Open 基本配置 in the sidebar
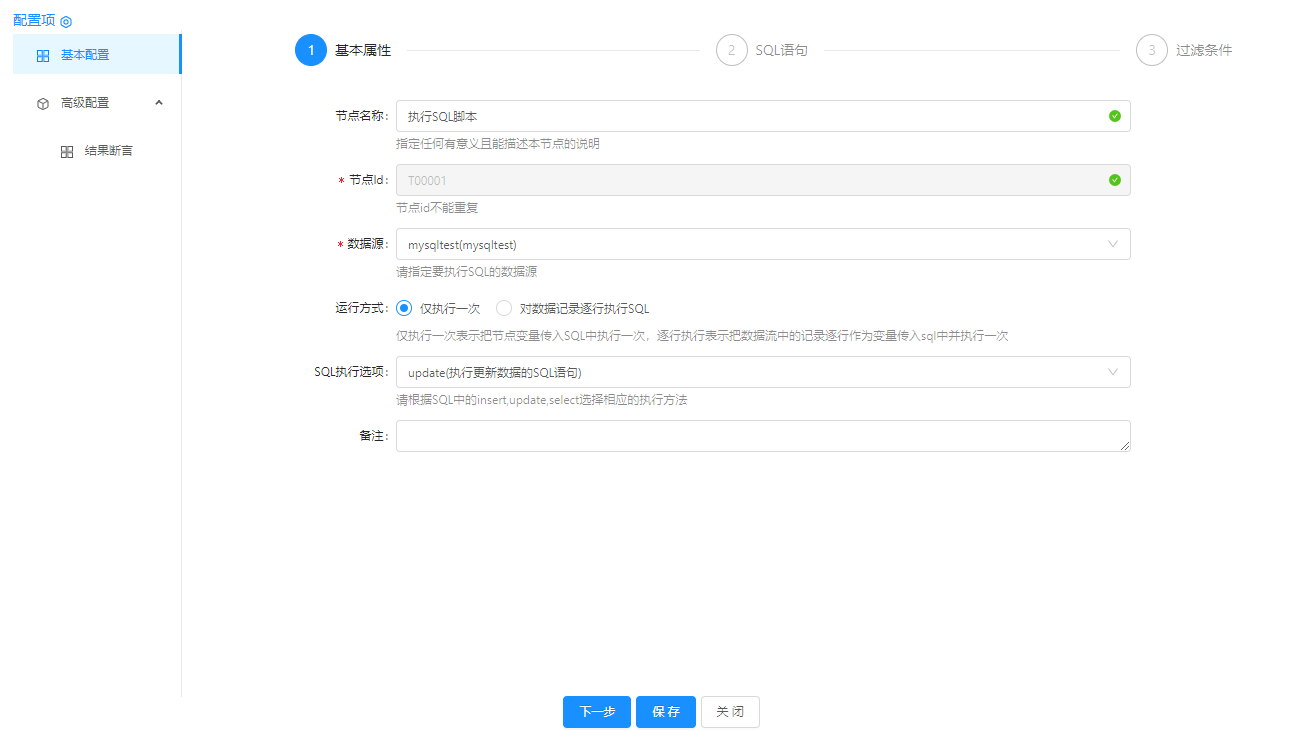This screenshot has height=749, width=1301. (x=85, y=55)
